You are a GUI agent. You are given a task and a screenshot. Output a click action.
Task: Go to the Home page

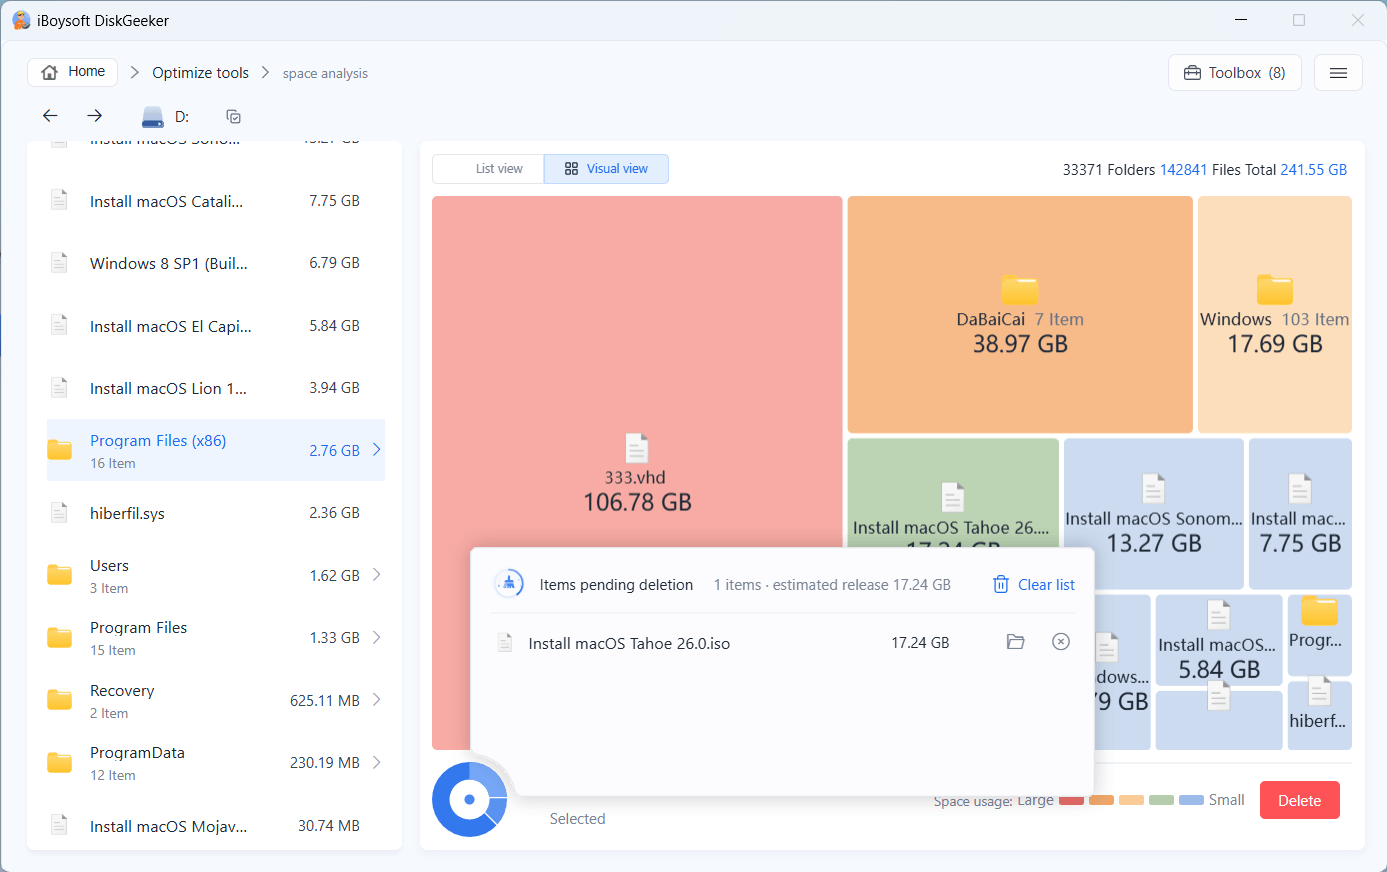click(x=73, y=72)
